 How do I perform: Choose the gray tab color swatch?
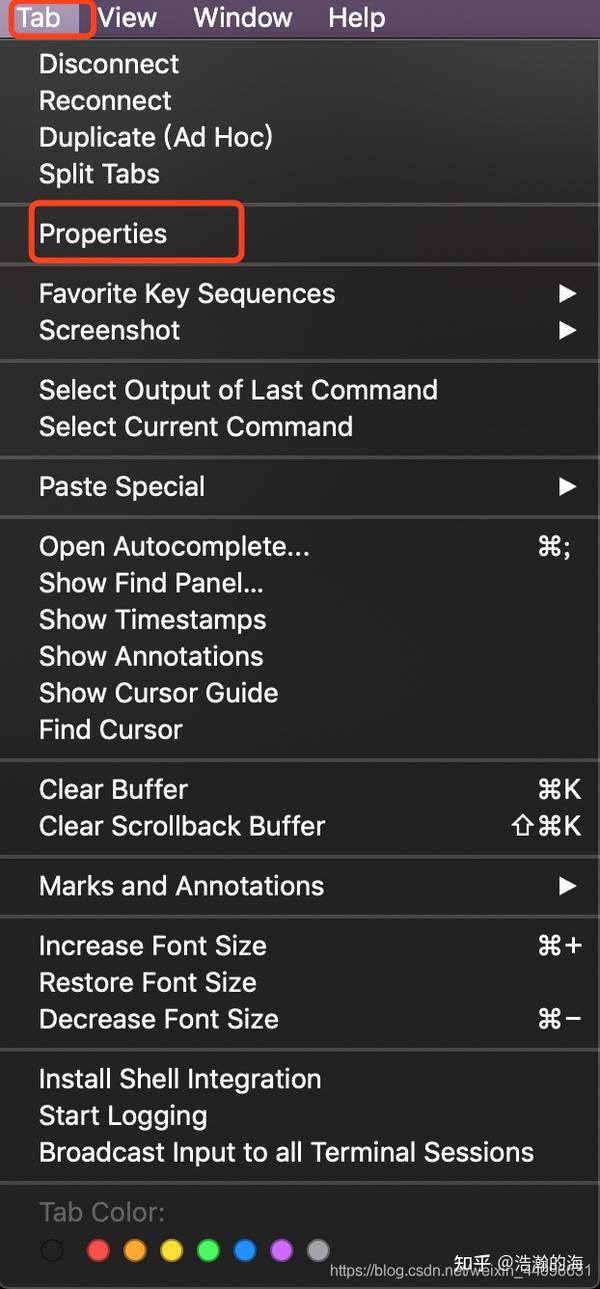pos(318,1250)
